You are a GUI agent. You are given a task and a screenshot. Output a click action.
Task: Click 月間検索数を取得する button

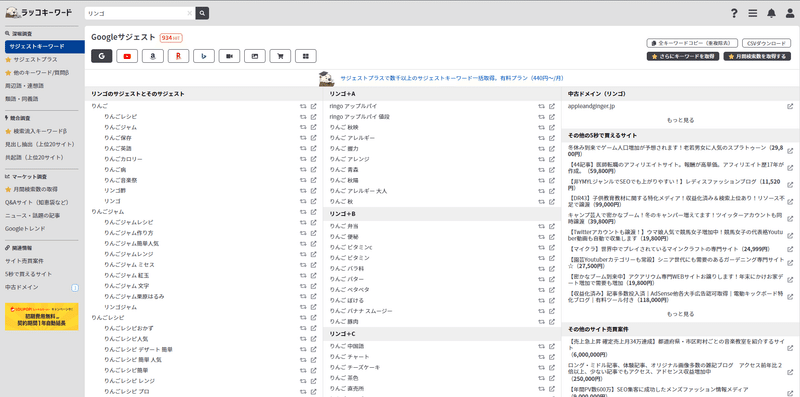coord(757,57)
